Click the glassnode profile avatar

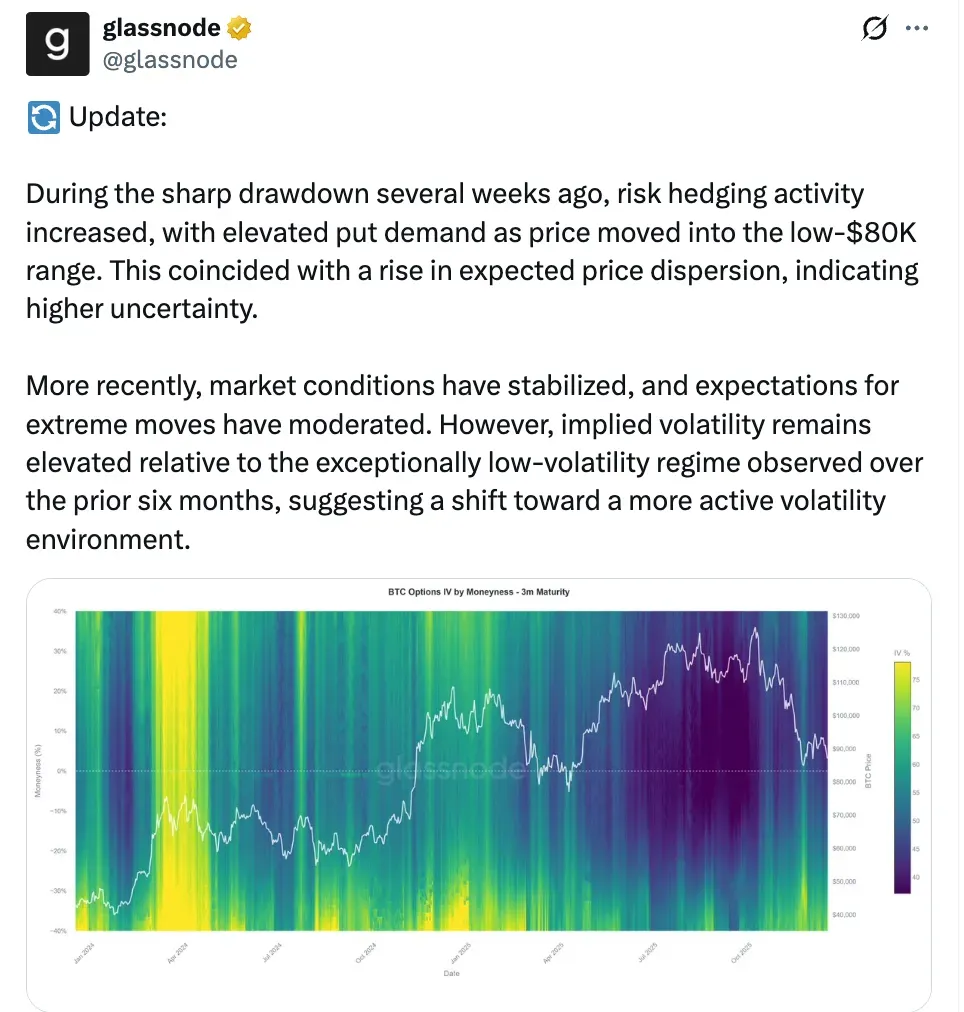pyautogui.click(x=58, y=43)
